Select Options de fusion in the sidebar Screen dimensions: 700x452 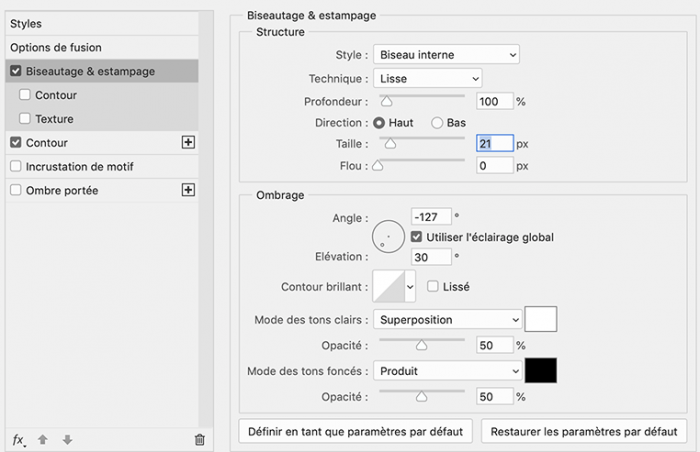click(56, 47)
